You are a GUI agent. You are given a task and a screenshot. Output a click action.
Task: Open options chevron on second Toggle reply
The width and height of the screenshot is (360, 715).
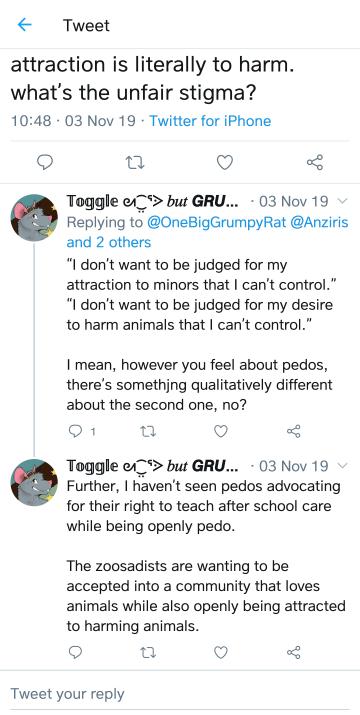tap(344, 466)
